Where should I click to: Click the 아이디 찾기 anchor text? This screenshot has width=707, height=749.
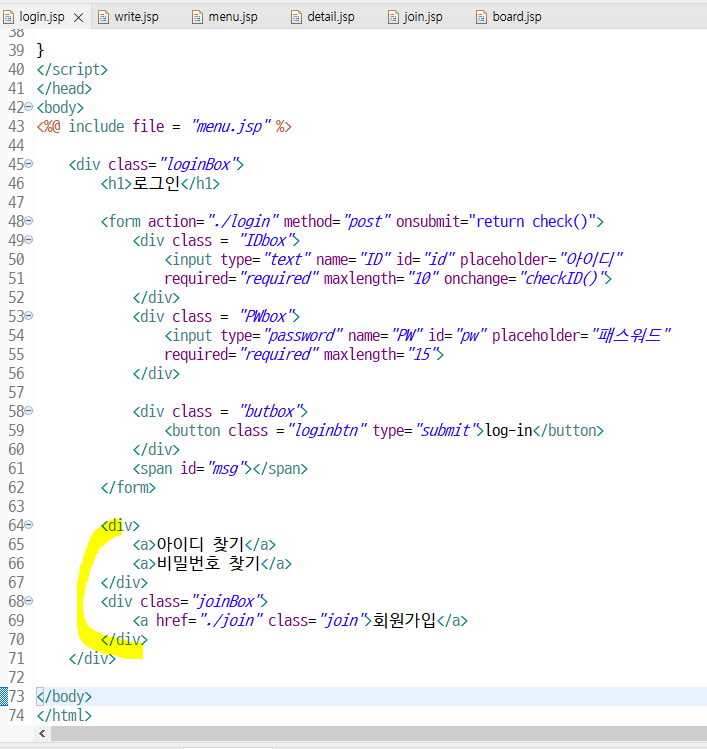tap(200, 544)
